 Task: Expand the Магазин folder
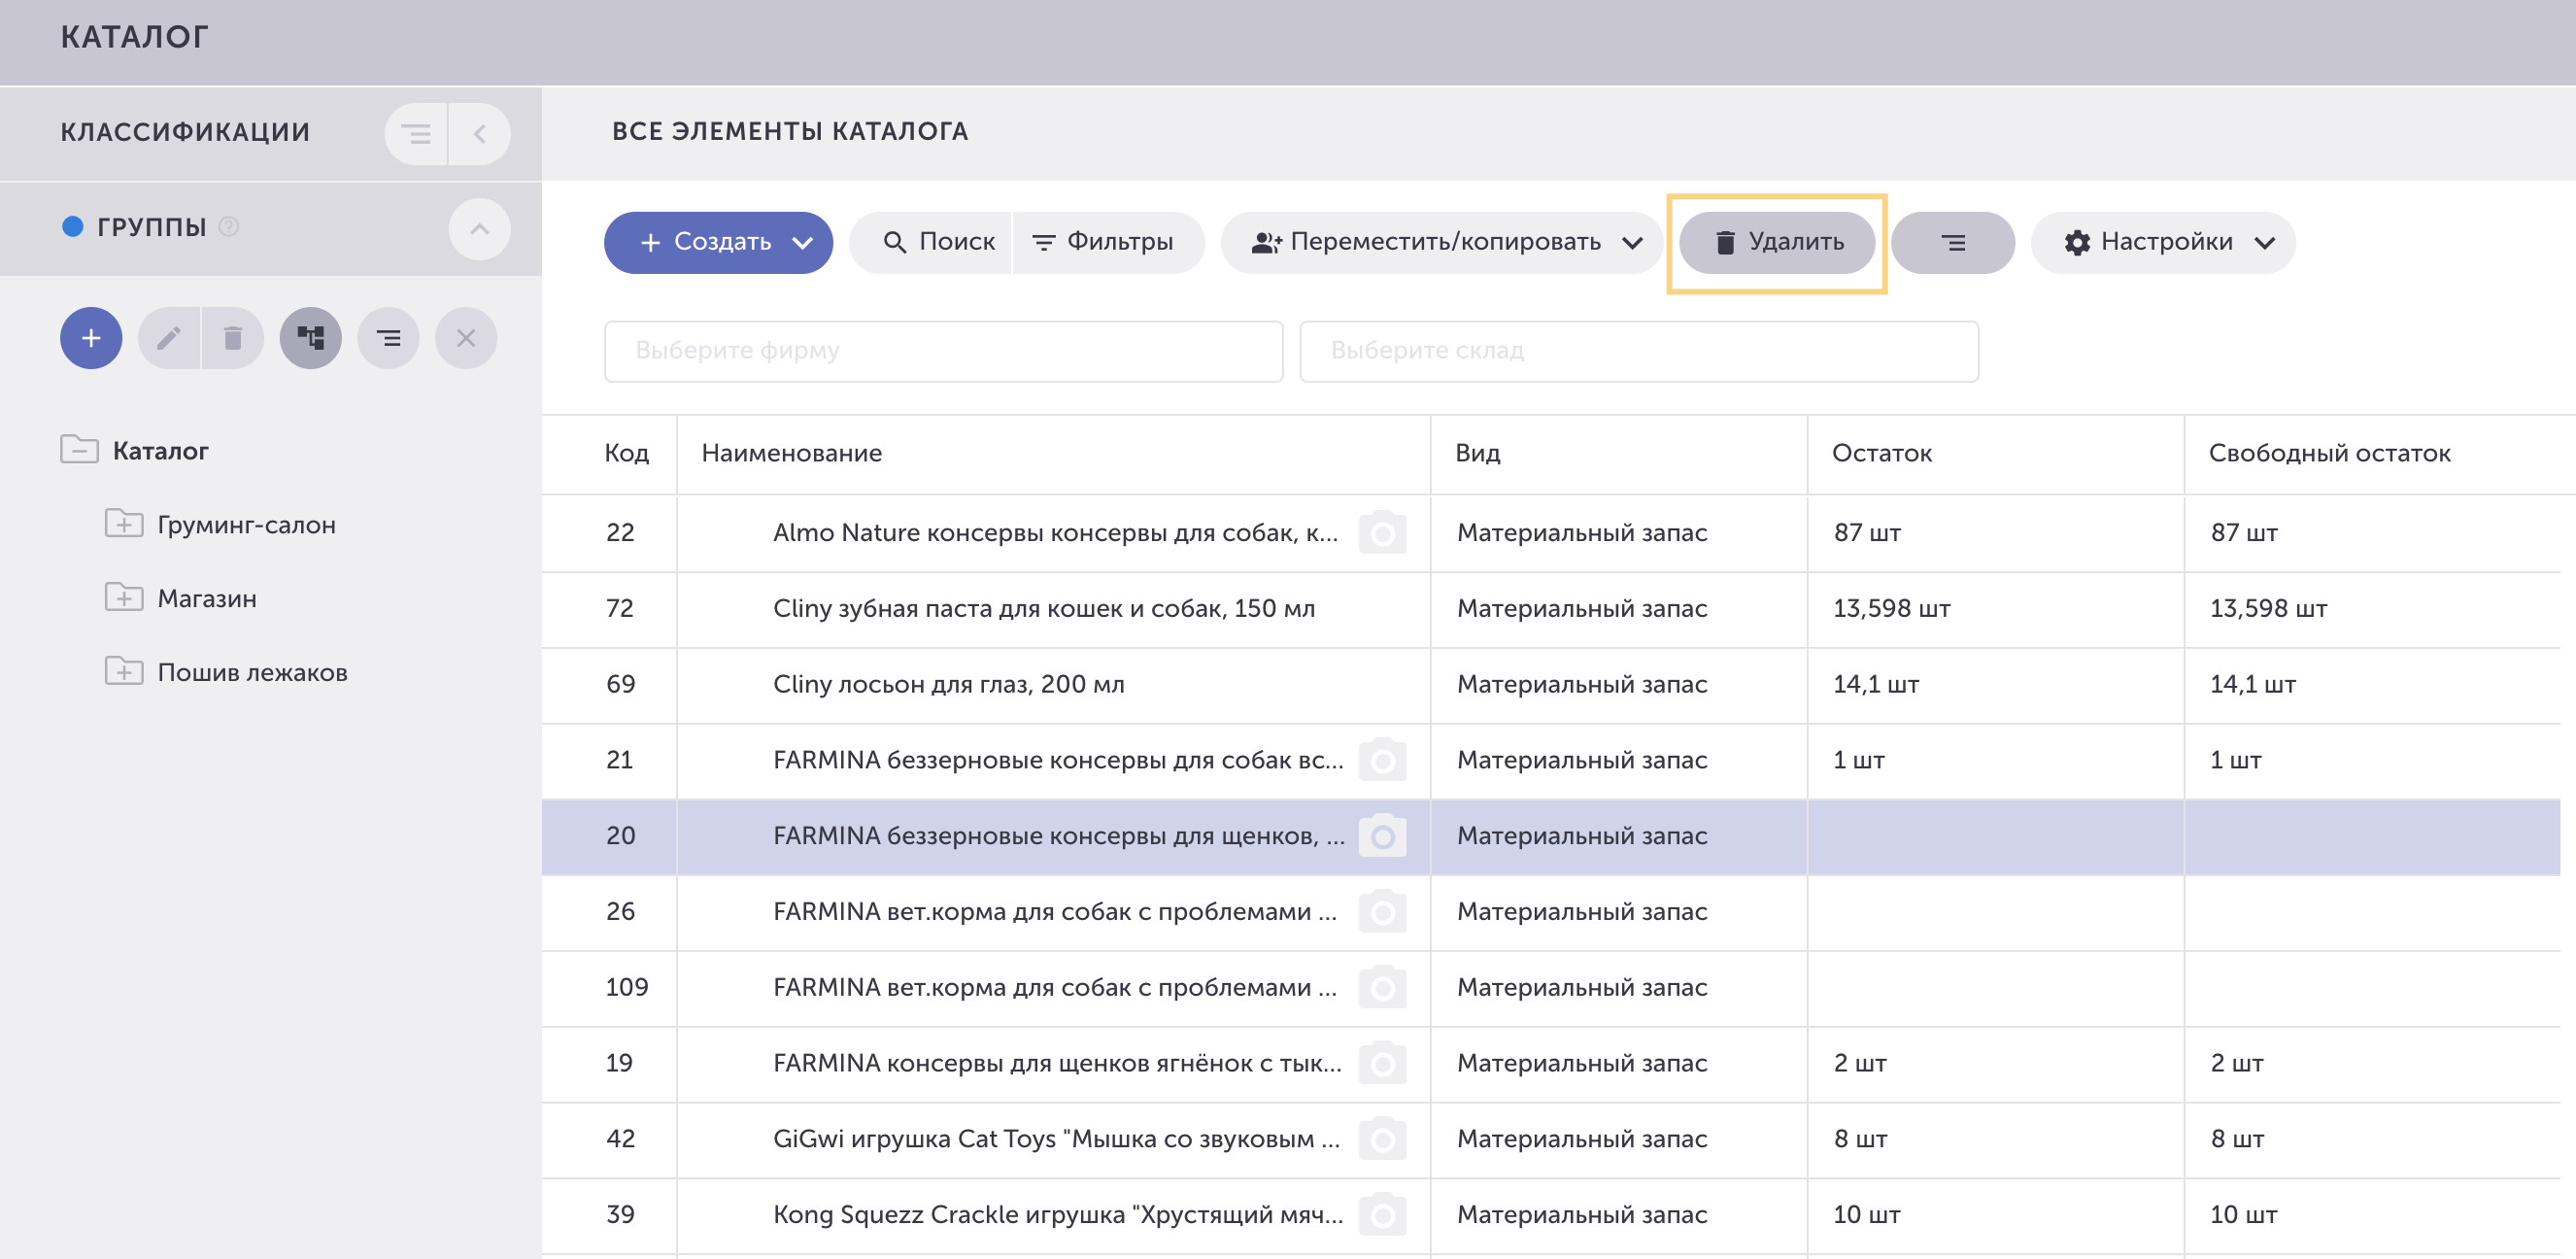[x=124, y=597]
